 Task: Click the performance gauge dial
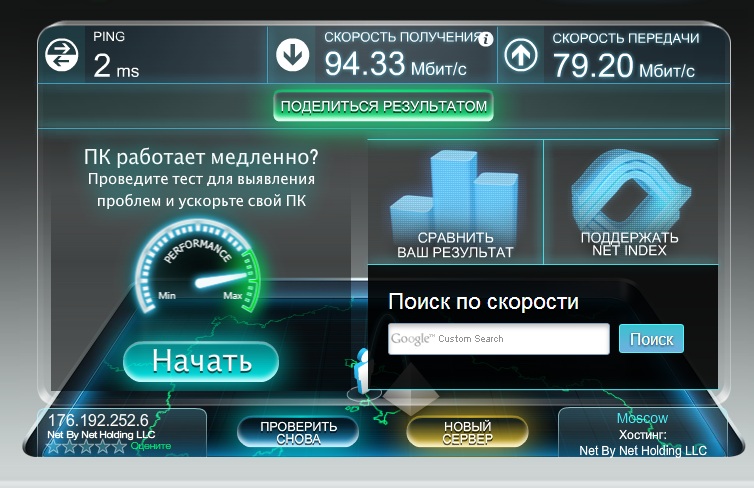click(198, 266)
